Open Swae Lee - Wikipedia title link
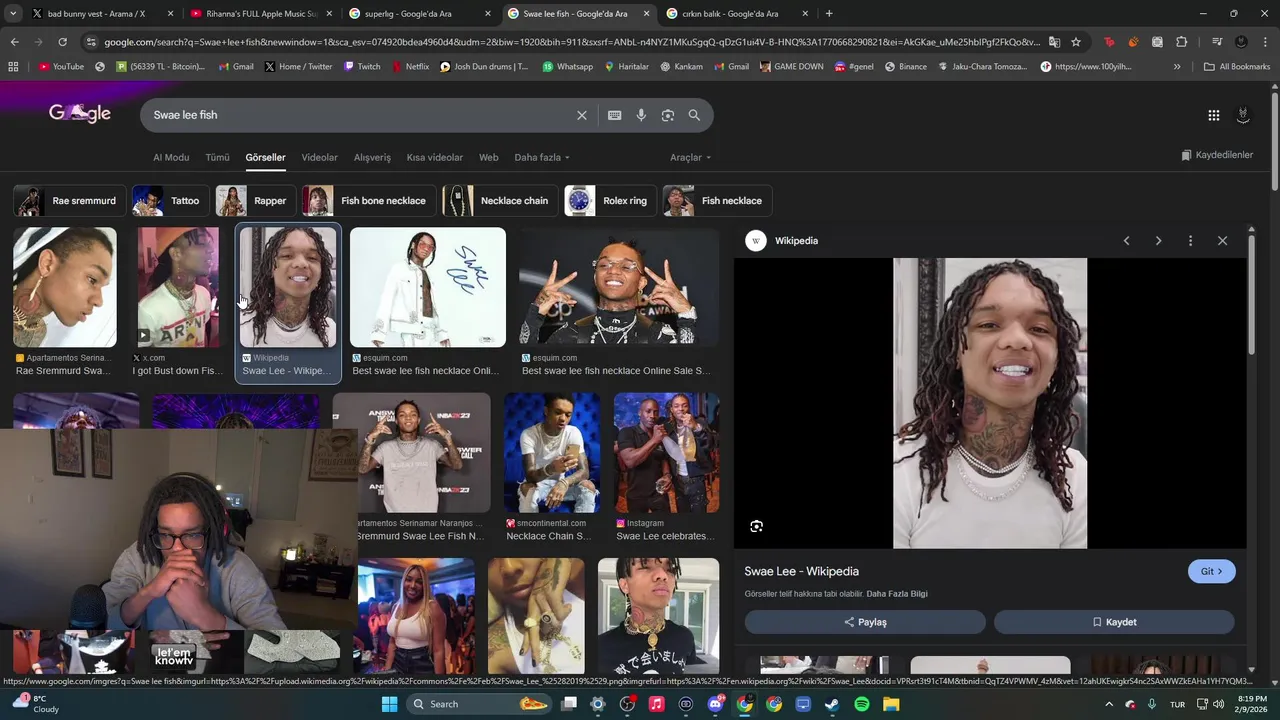Viewport: 1280px width, 720px height. [x=802, y=572]
